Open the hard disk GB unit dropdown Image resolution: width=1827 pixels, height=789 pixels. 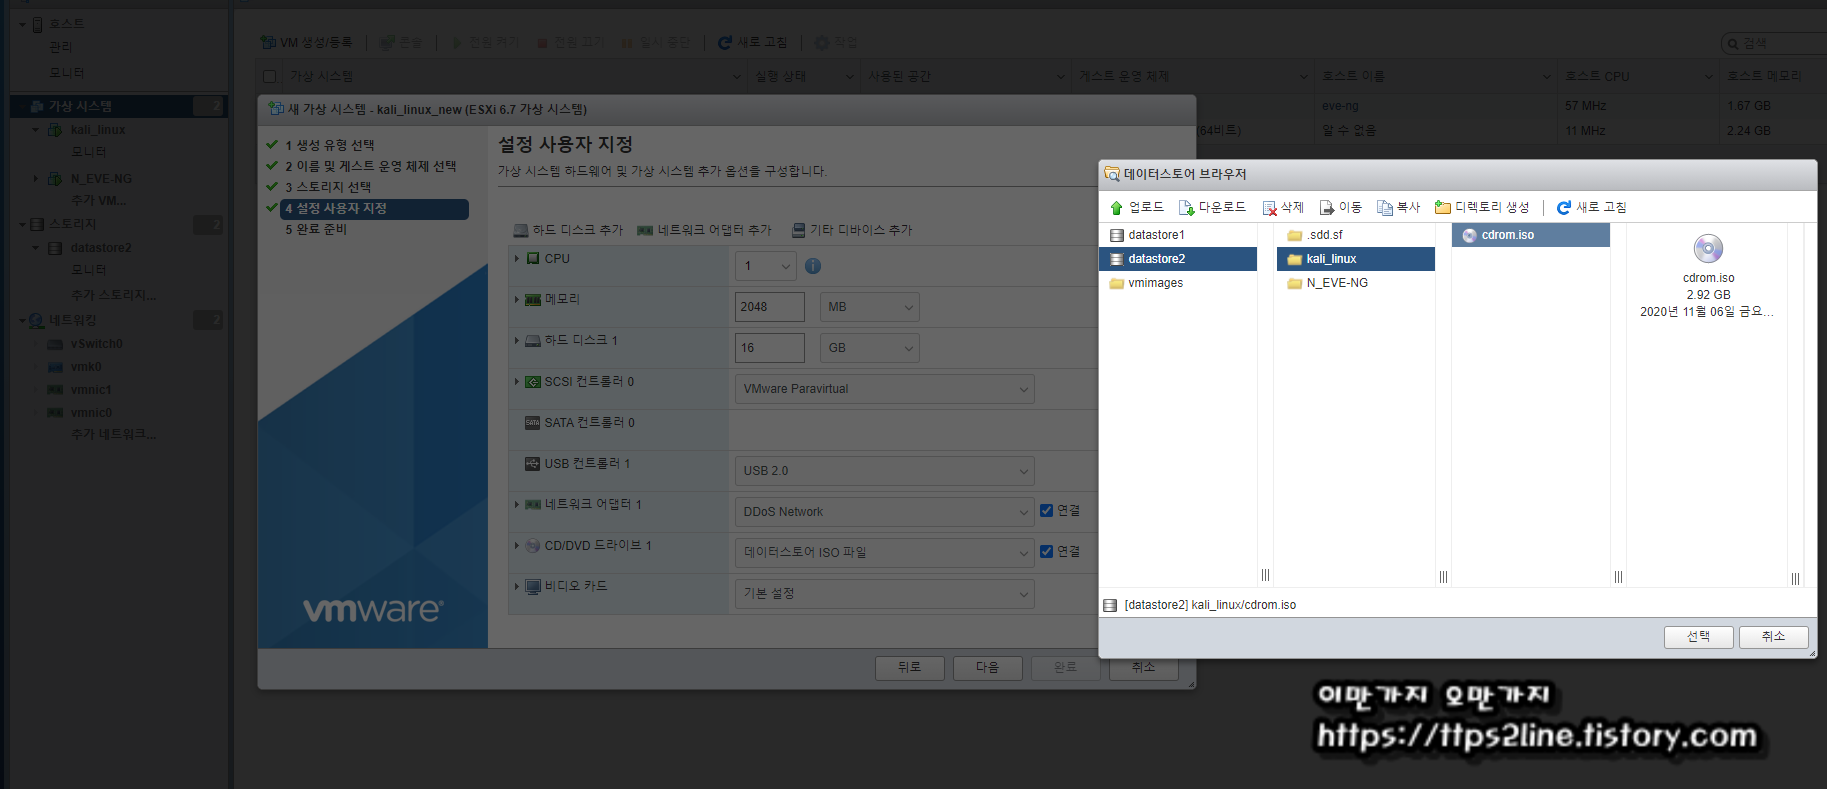tap(869, 348)
